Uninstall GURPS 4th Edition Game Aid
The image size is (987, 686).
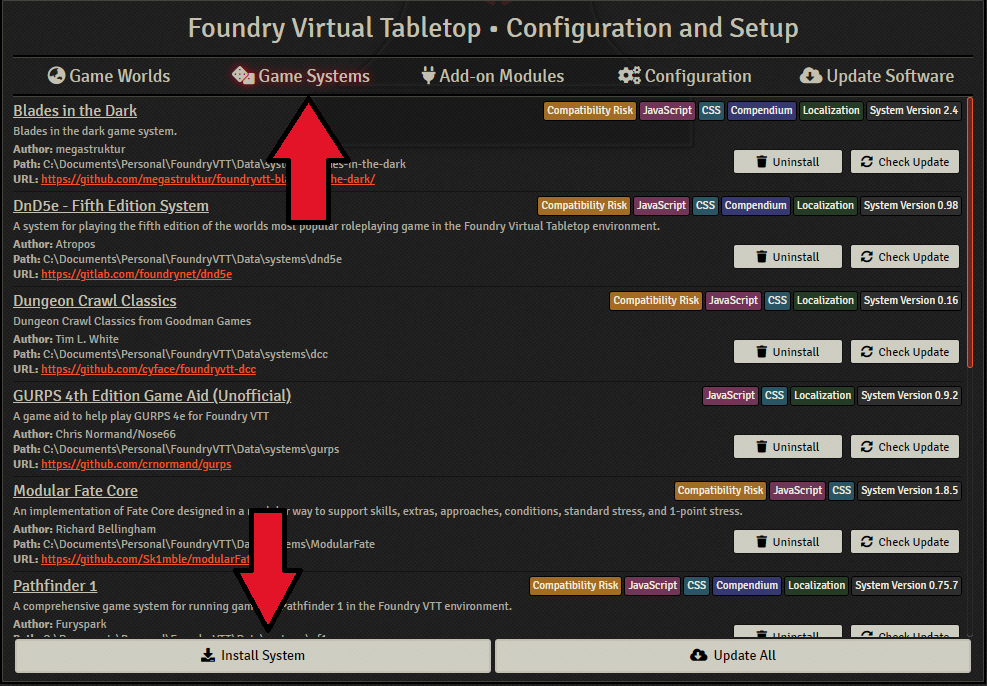pyautogui.click(x=787, y=447)
